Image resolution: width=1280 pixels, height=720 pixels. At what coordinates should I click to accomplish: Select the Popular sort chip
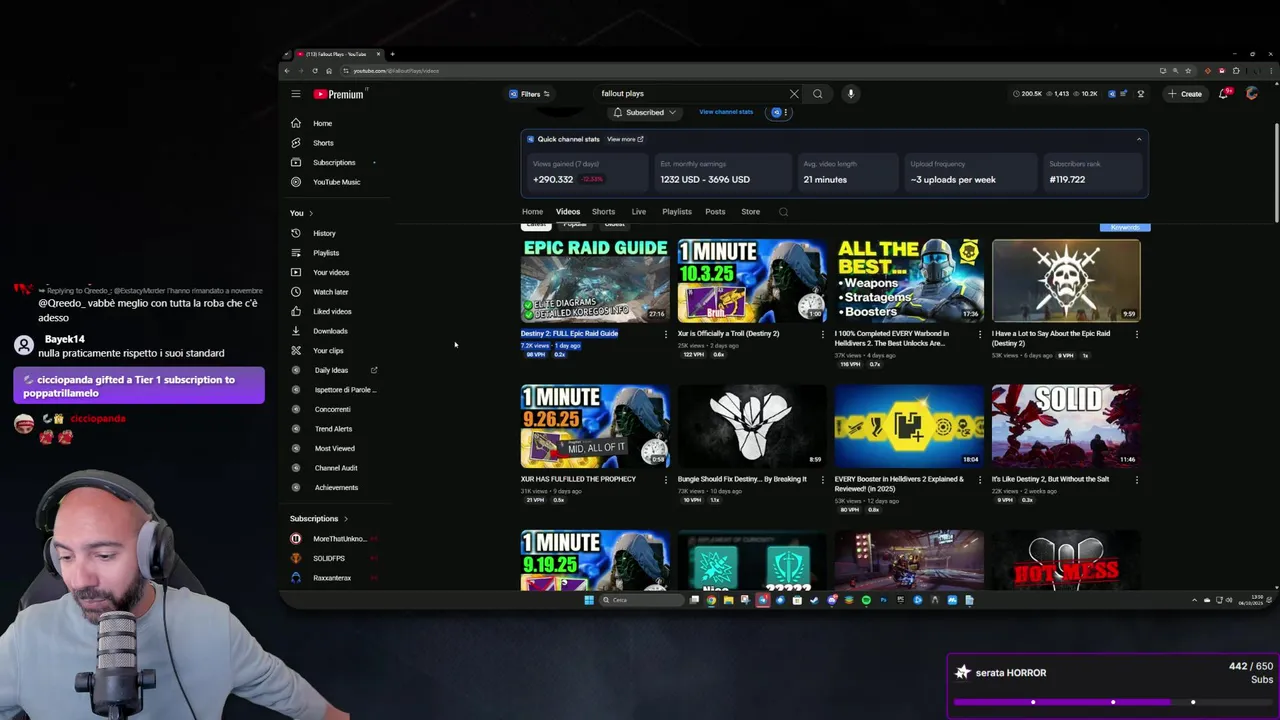pos(575,225)
